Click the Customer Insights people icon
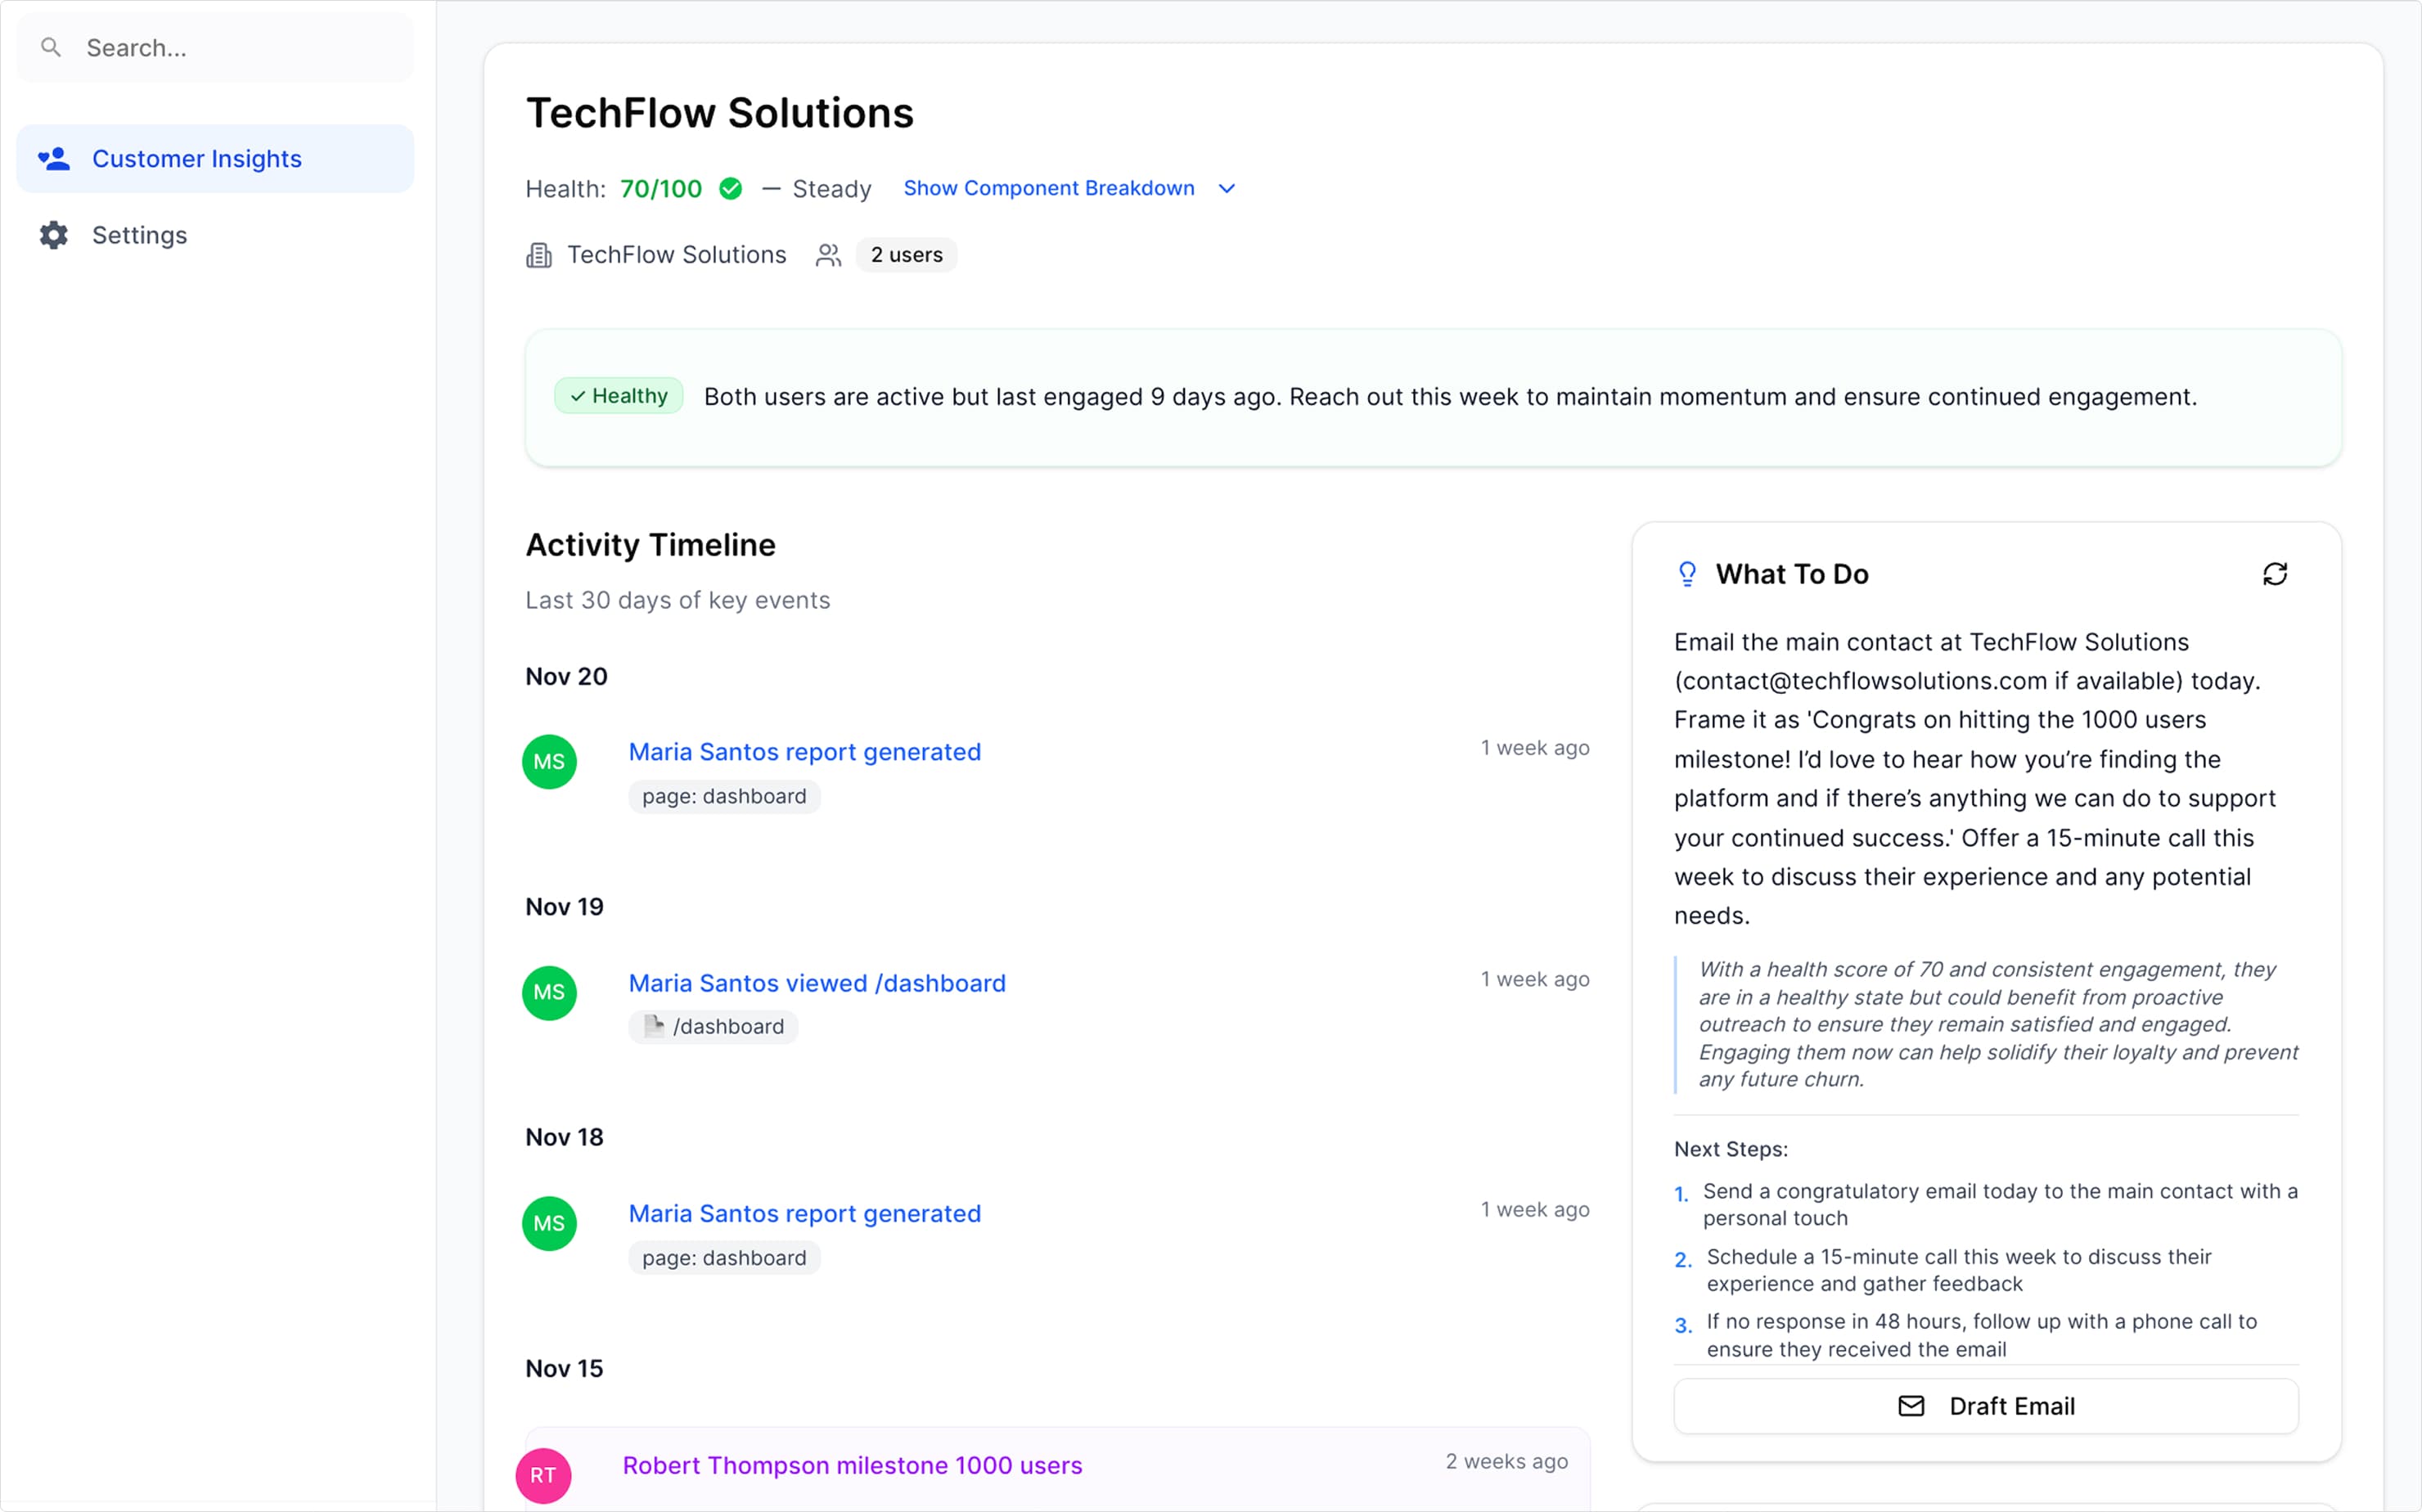 click(54, 159)
